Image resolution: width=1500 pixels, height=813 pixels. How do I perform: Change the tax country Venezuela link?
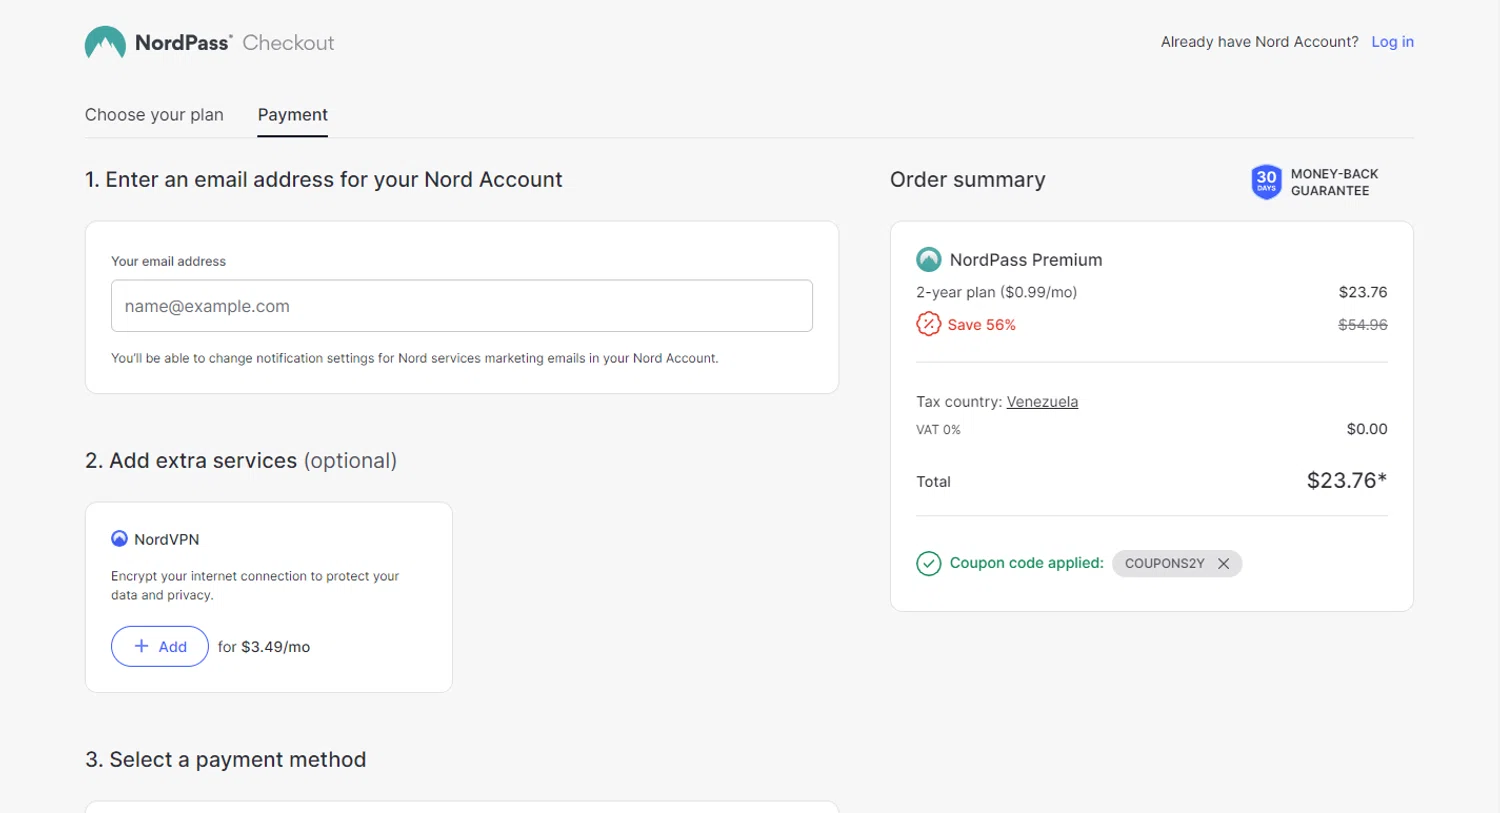click(x=1042, y=402)
